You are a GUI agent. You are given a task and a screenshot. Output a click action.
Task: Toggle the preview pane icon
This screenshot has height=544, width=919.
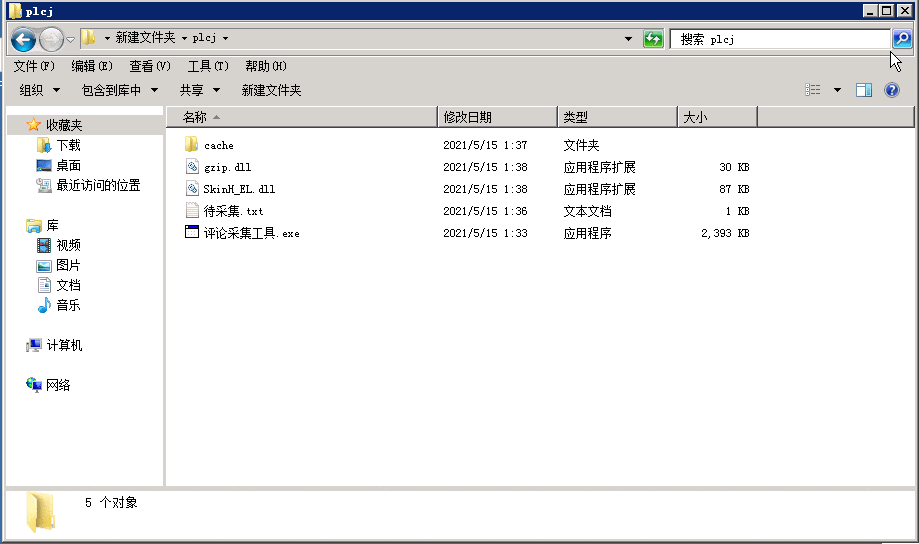[864, 90]
